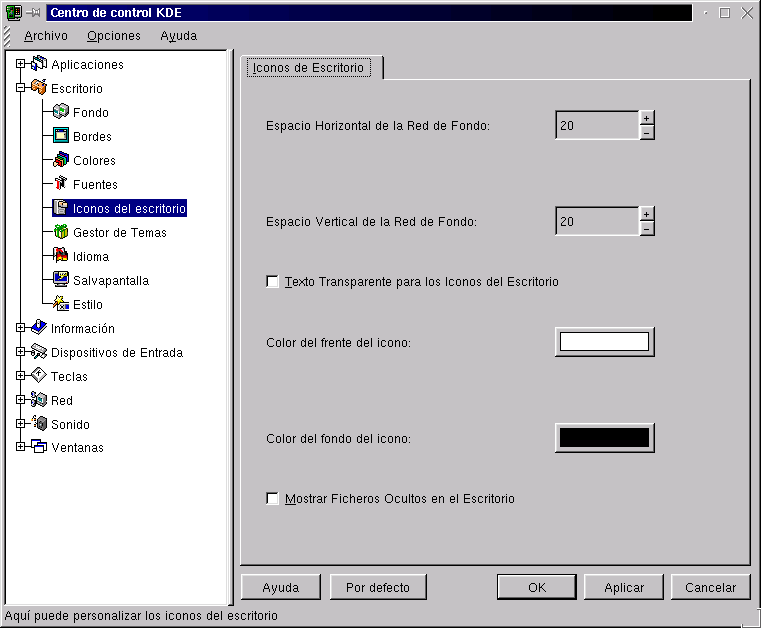Click the Bordes icon under Escritorio
Screen dimensions: 761x628
coord(61,137)
